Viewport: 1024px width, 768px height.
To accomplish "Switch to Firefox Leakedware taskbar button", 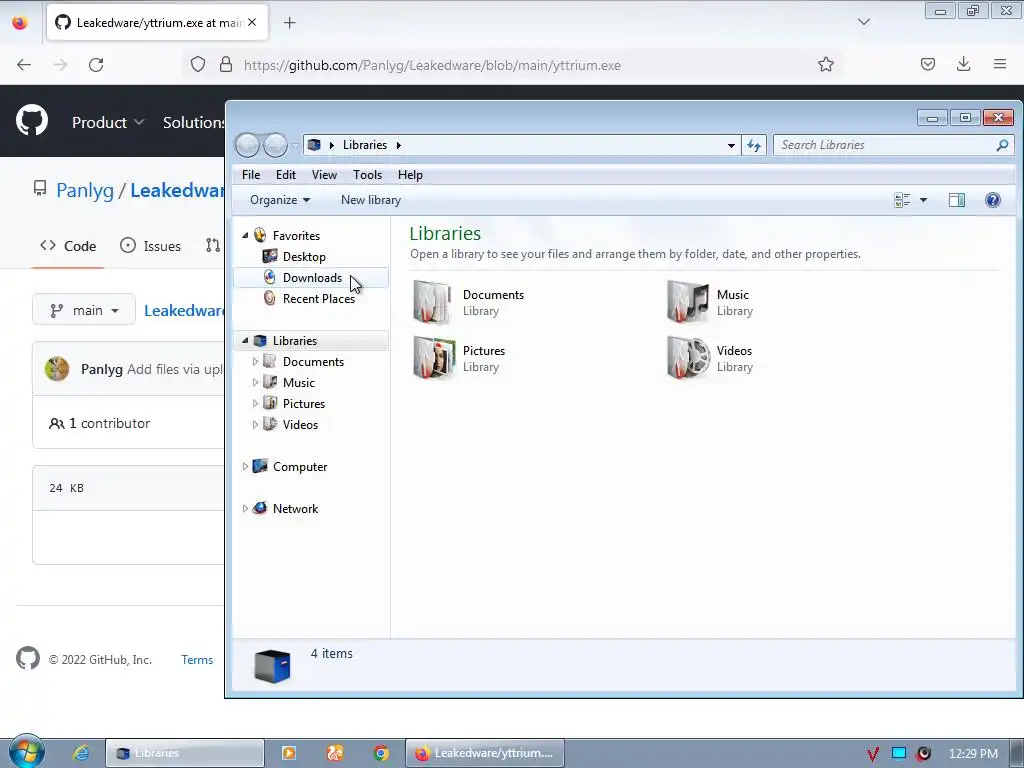I will pos(485,753).
